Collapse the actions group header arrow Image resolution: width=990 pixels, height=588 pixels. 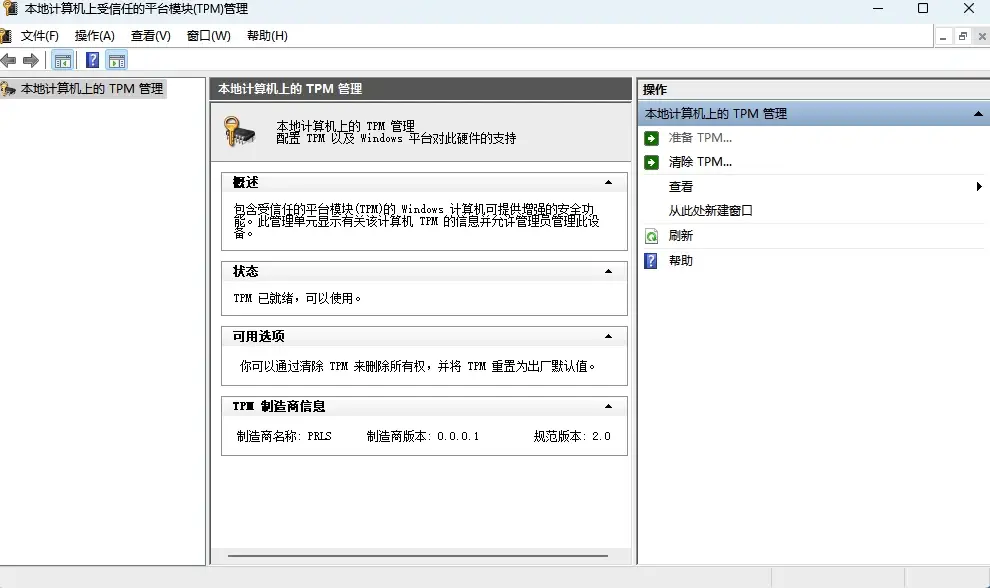(x=978, y=114)
